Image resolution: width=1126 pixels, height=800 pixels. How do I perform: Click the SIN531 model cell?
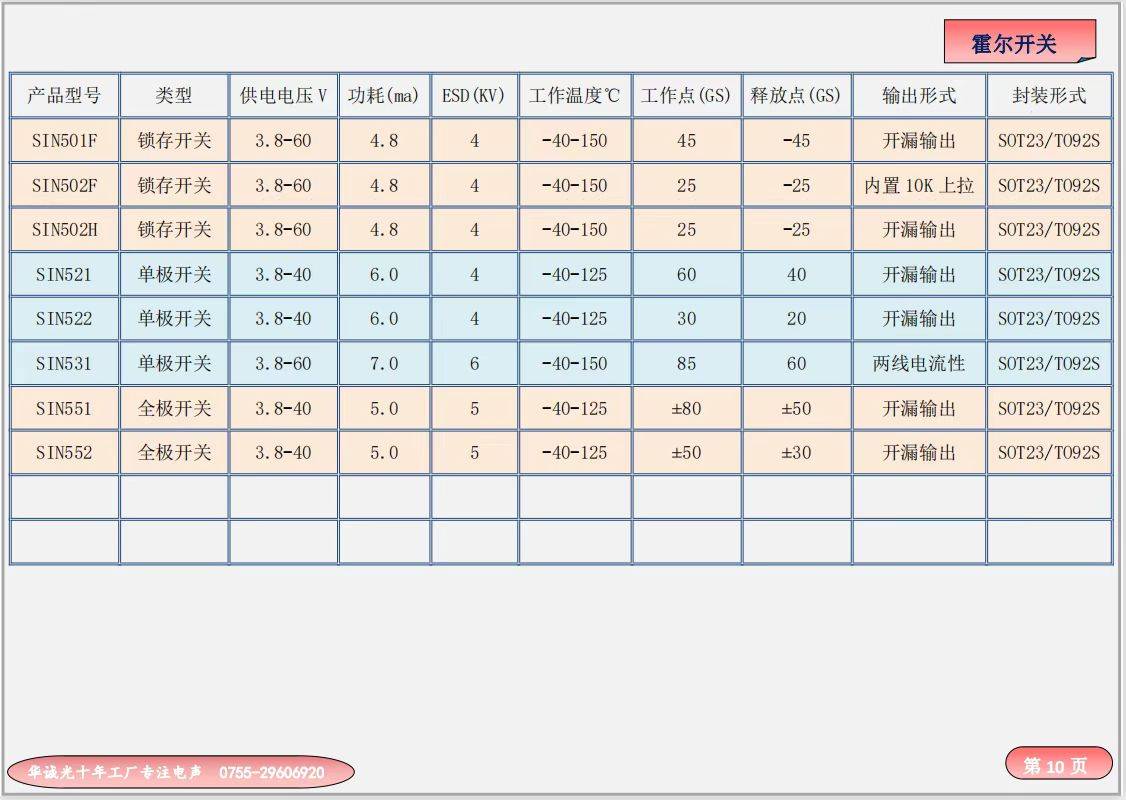(64, 364)
